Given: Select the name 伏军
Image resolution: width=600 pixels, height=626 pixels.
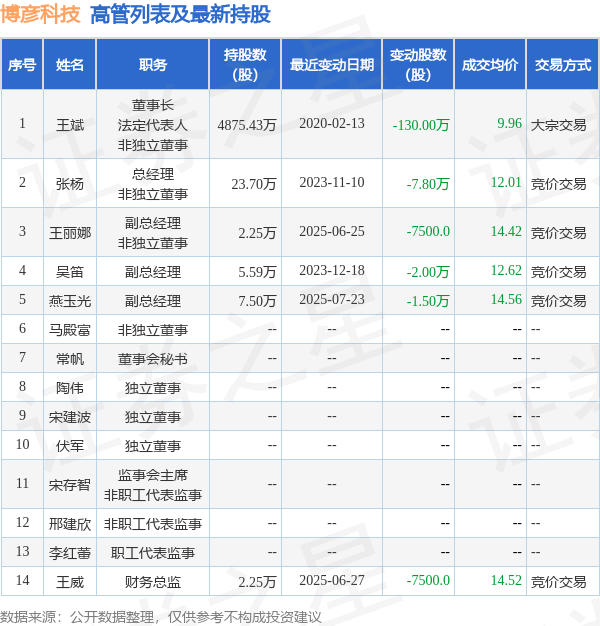Looking at the screenshot, I should pos(70,446).
